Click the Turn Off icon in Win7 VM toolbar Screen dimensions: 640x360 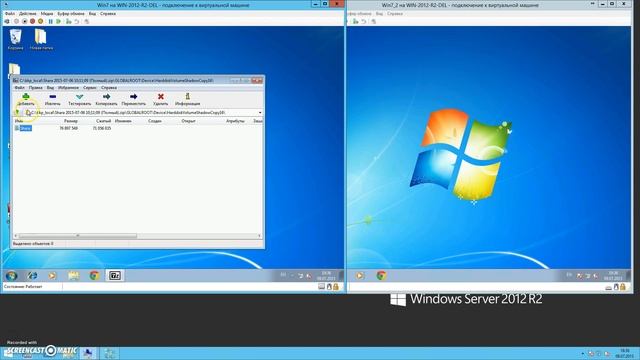pyautogui.click(x=24, y=21)
